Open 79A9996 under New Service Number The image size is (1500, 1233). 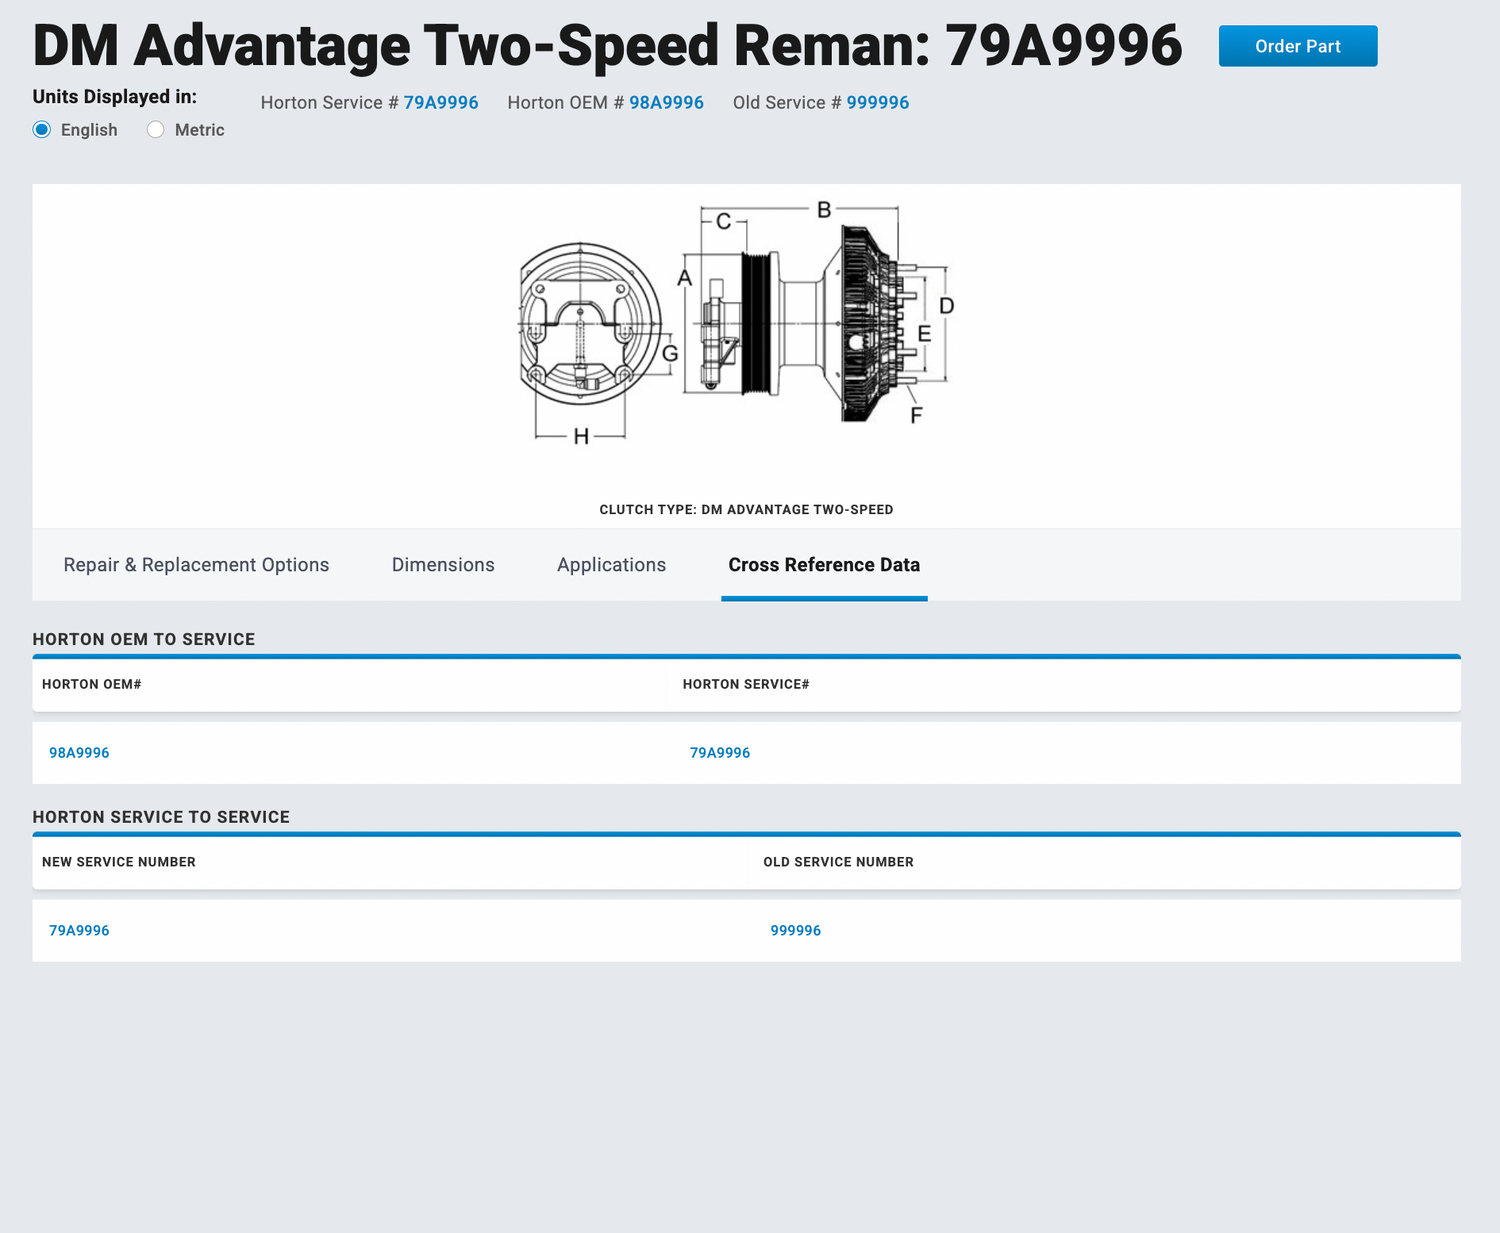pyautogui.click(x=79, y=931)
